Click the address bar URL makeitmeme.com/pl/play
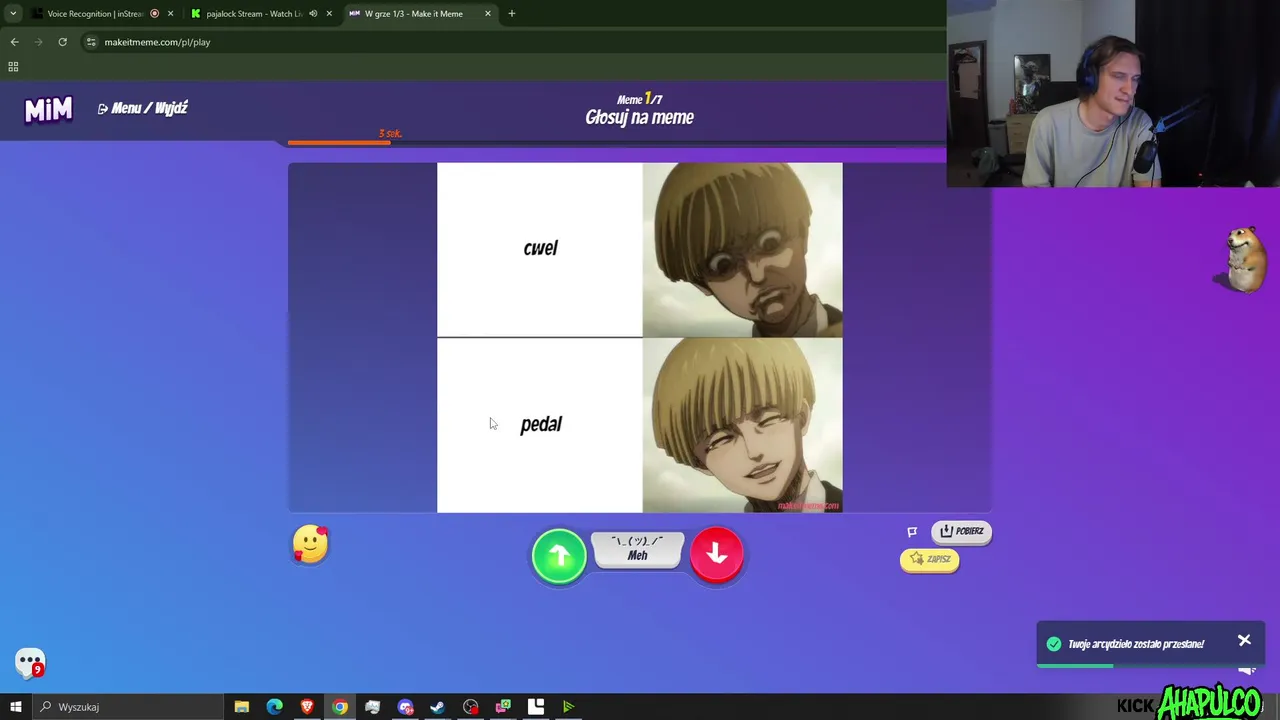The height and width of the screenshot is (720, 1280). click(157, 42)
